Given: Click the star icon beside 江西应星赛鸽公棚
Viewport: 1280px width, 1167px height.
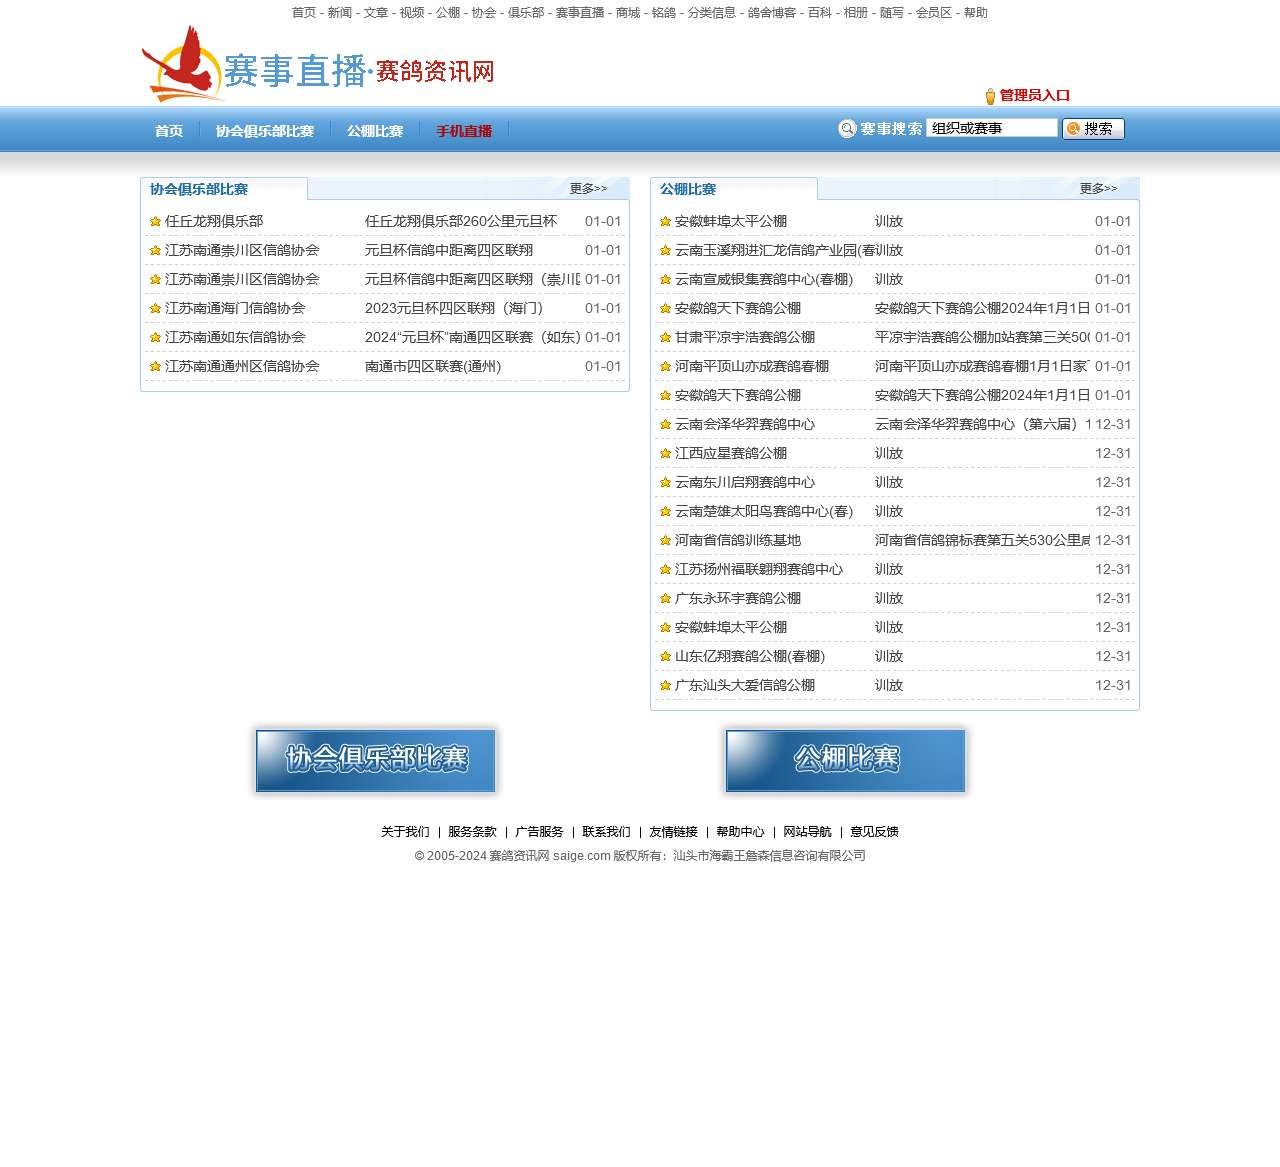Looking at the screenshot, I should pyautogui.click(x=665, y=454).
